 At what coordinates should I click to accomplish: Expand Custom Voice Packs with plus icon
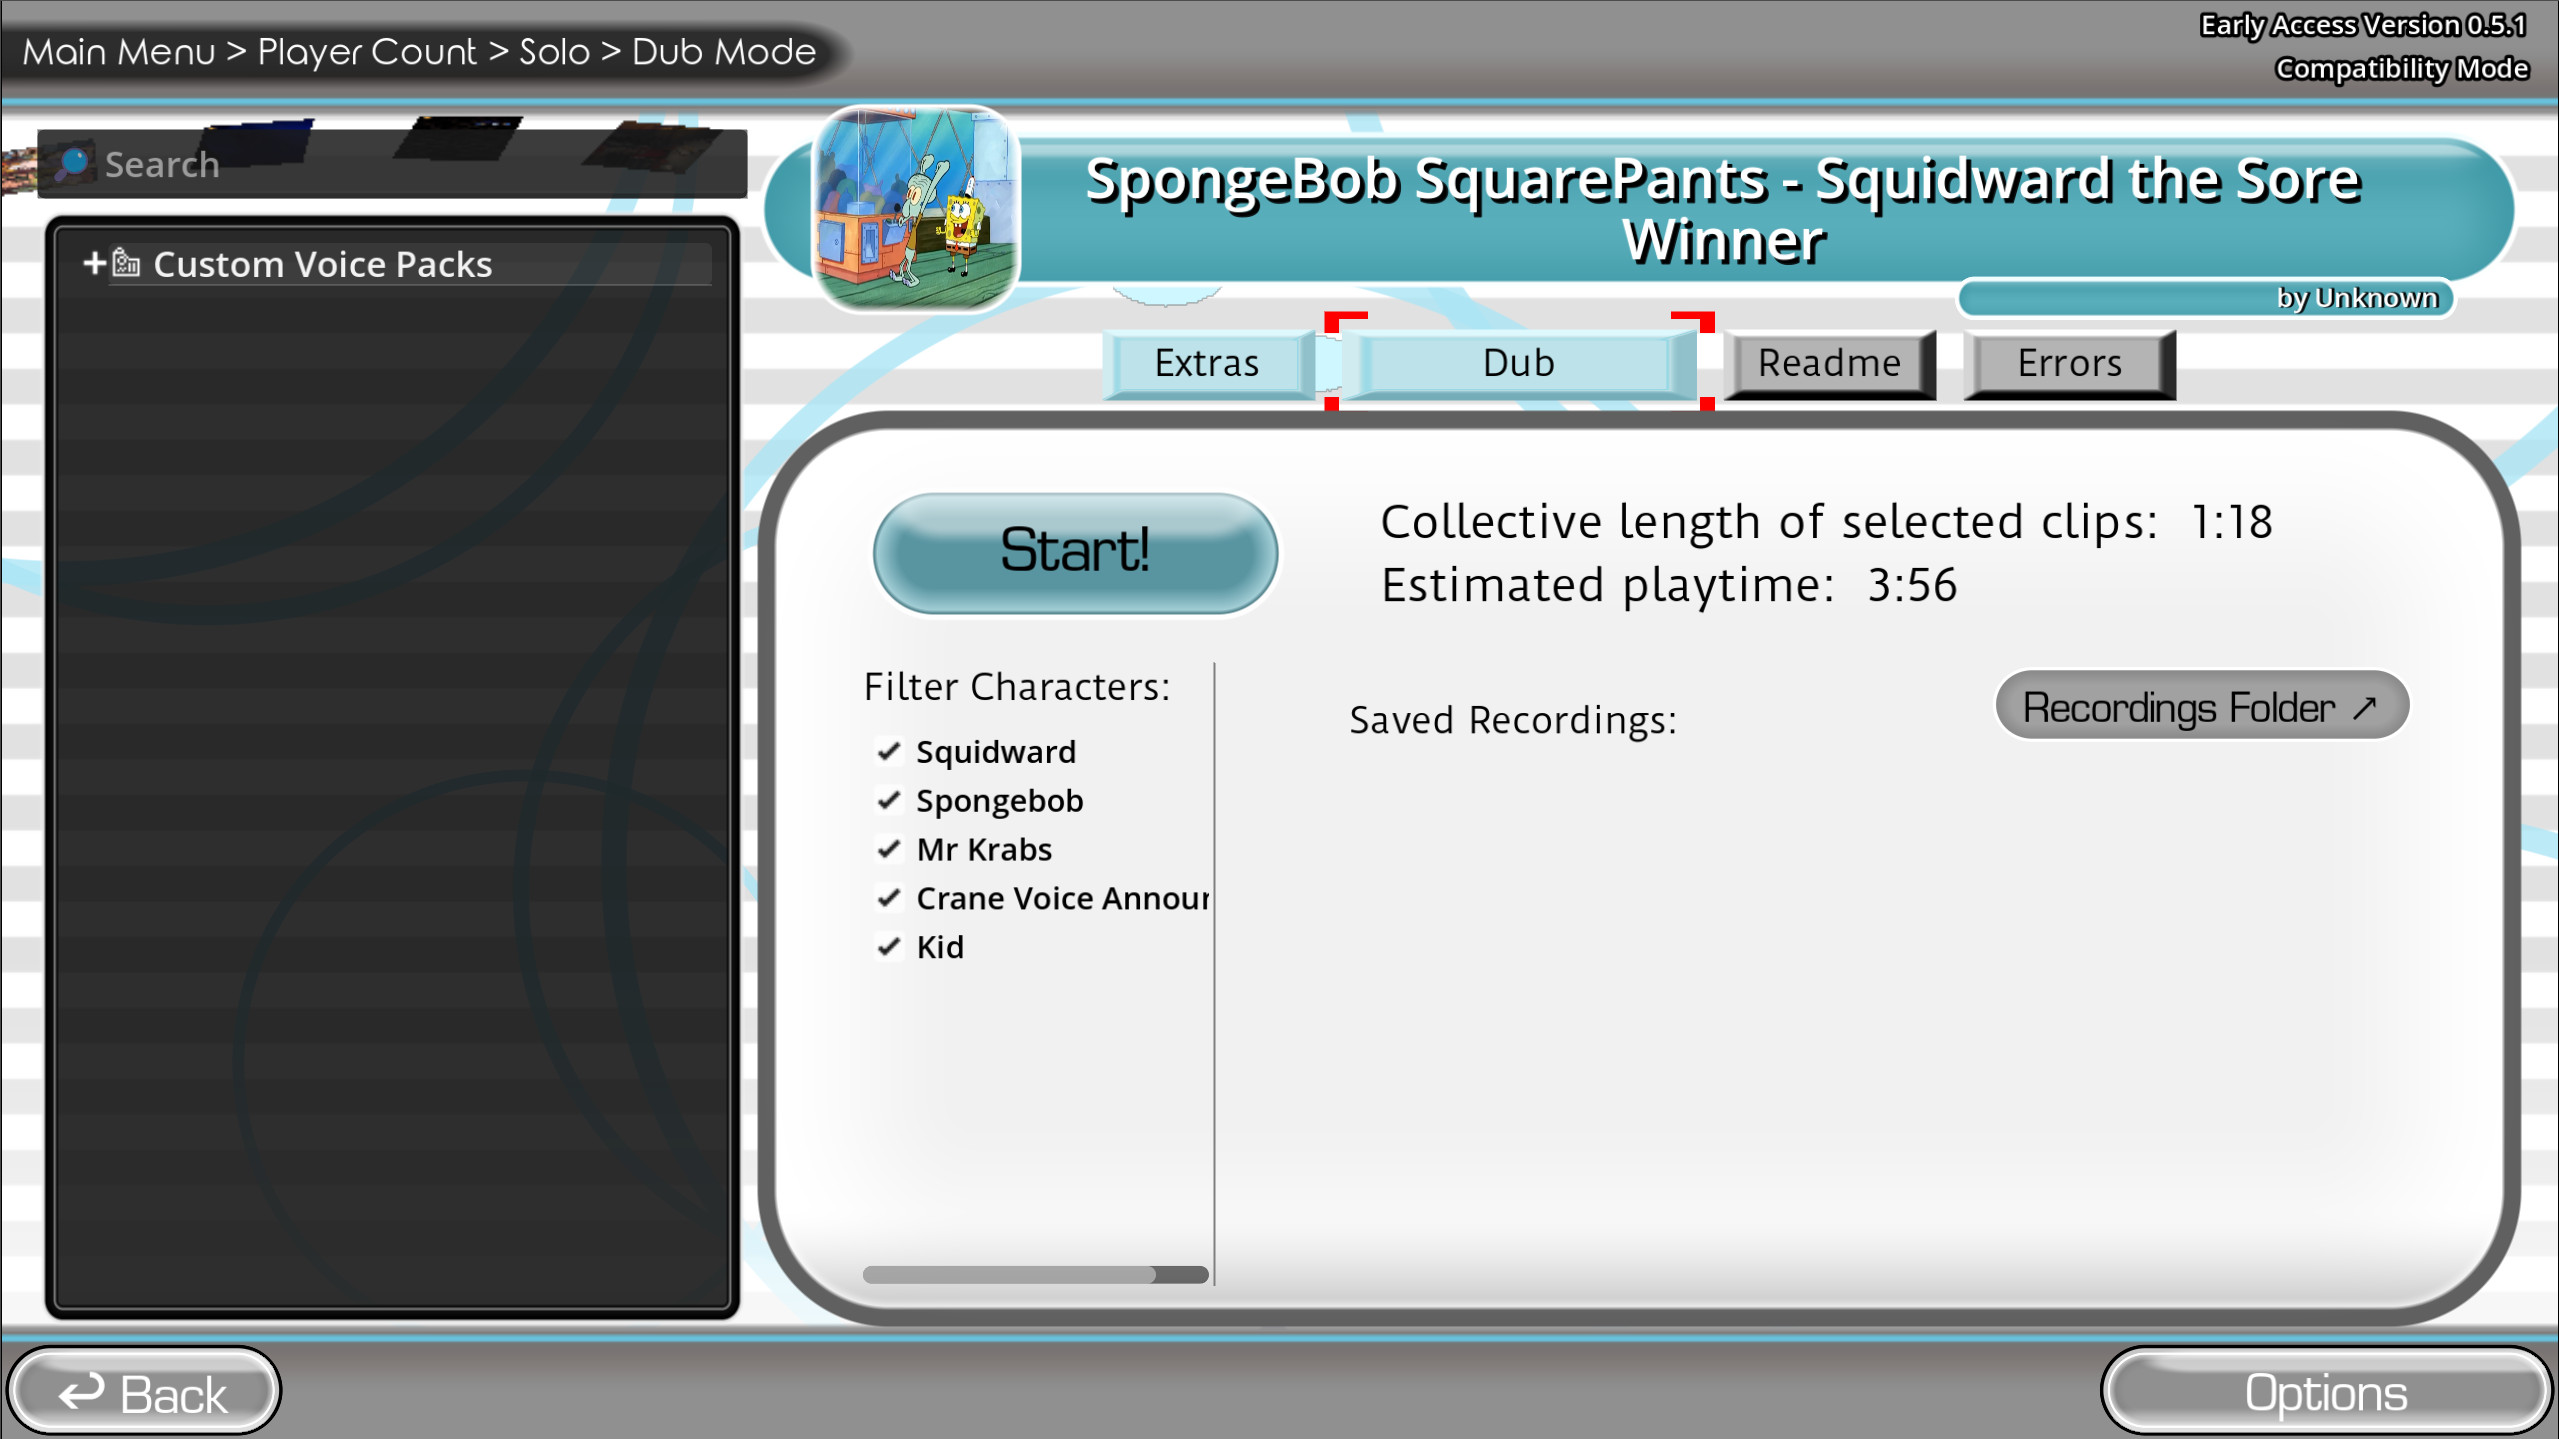[x=94, y=263]
